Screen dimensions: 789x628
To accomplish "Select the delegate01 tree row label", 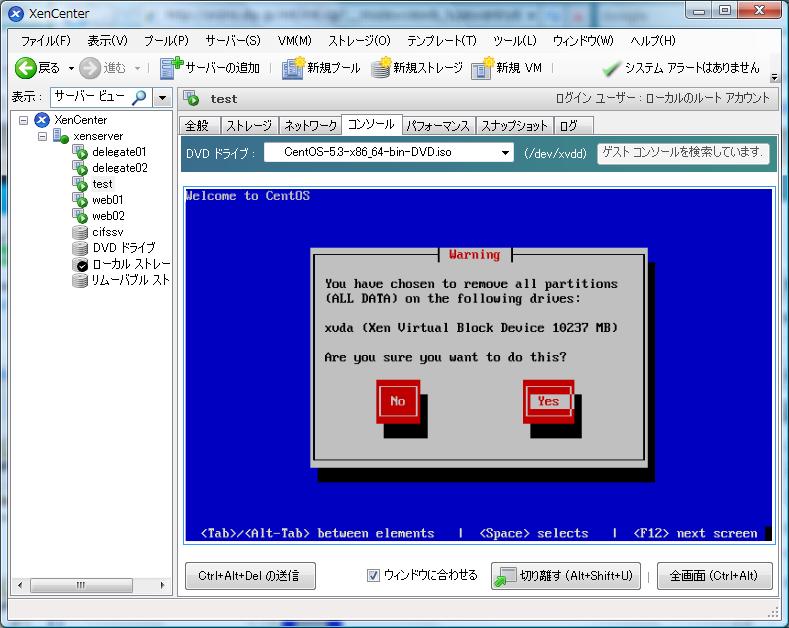I will pyautogui.click(x=119, y=152).
